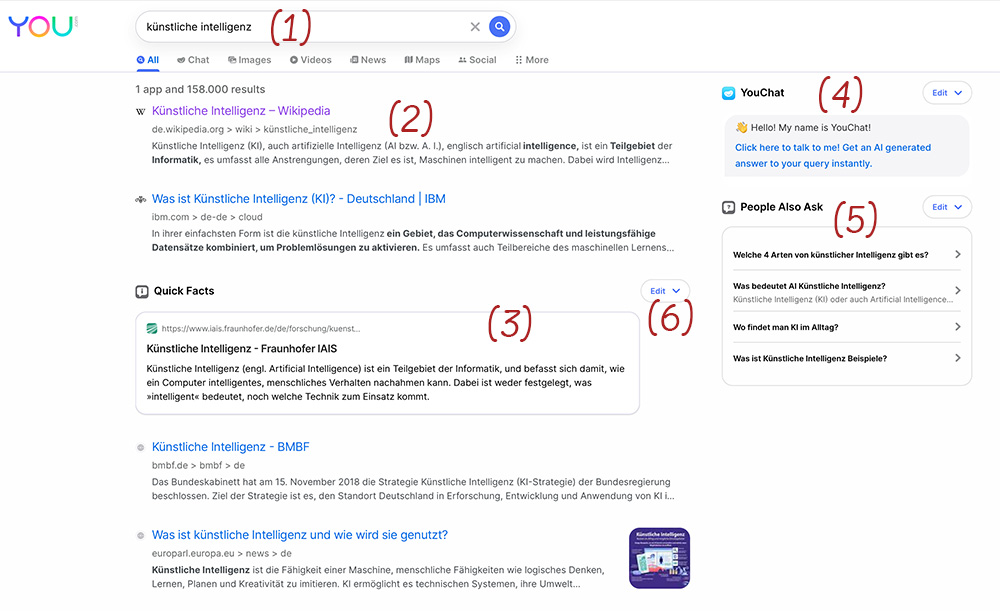Viewport: 1000px width, 611px height.
Task: Click the 'bmbf.de > bmbf > de' breadcrumb
Action: coord(198,466)
